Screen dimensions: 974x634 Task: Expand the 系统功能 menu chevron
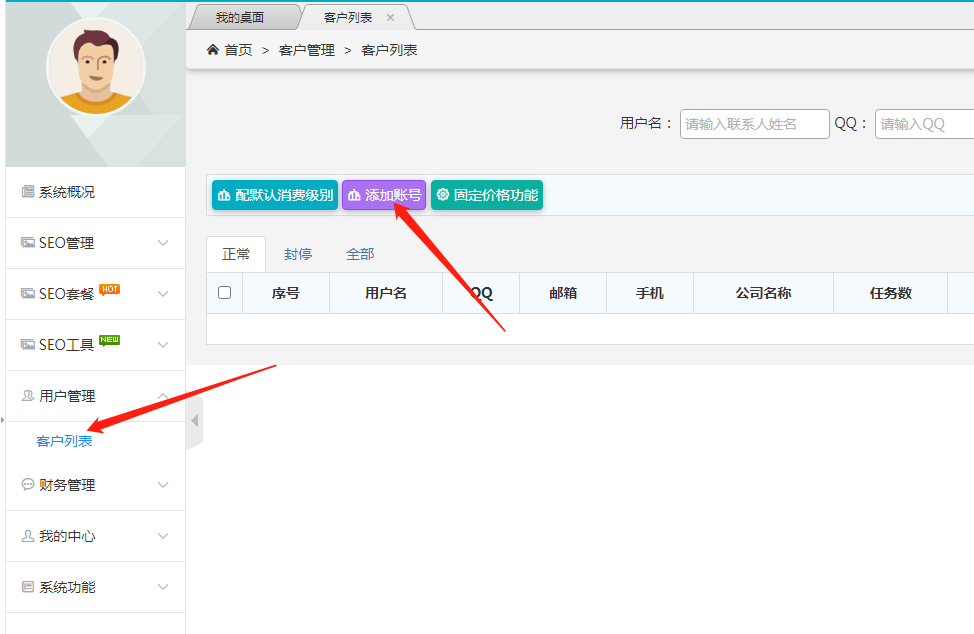point(163,587)
